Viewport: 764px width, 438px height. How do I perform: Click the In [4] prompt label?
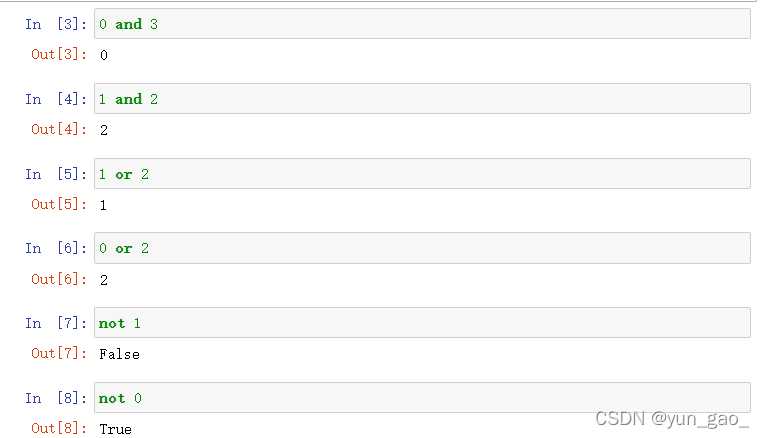(x=56, y=99)
